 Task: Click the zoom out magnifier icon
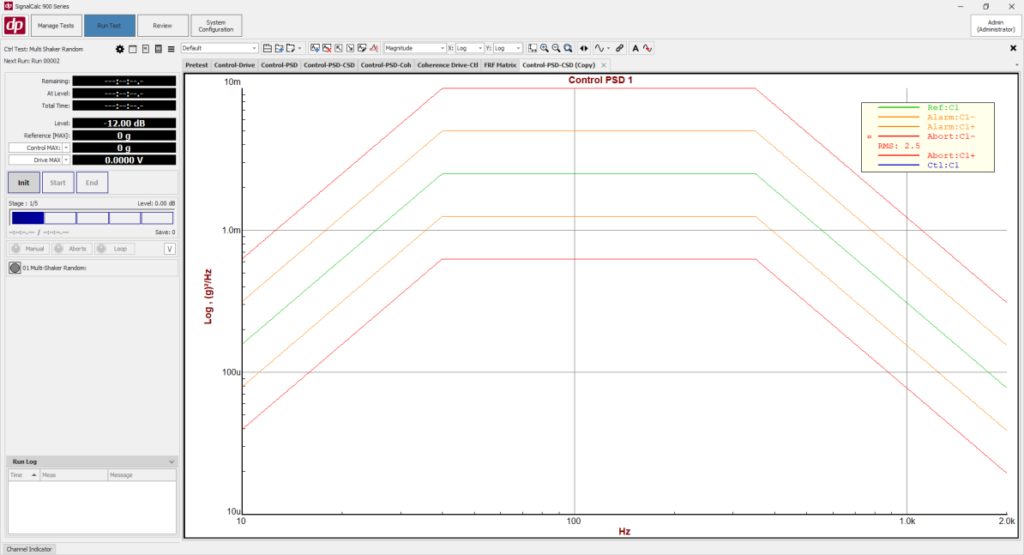point(556,48)
